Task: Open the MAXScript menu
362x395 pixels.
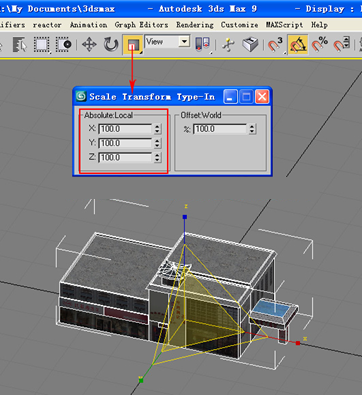Action: [284, 25]
